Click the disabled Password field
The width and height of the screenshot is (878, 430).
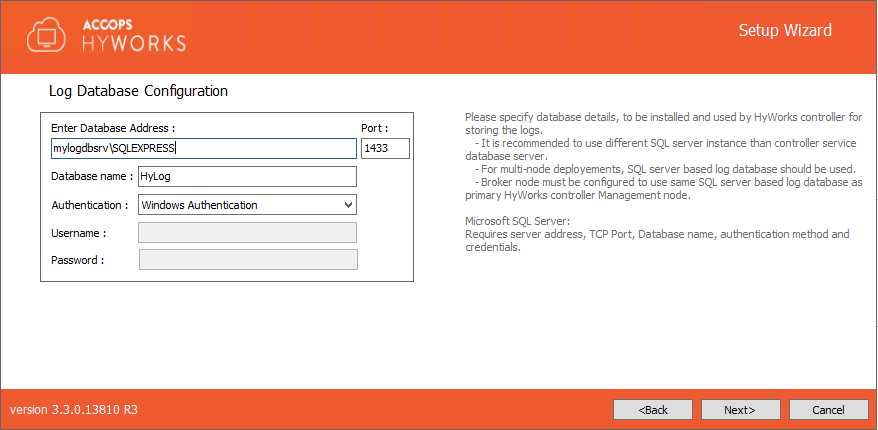point(248,260)
